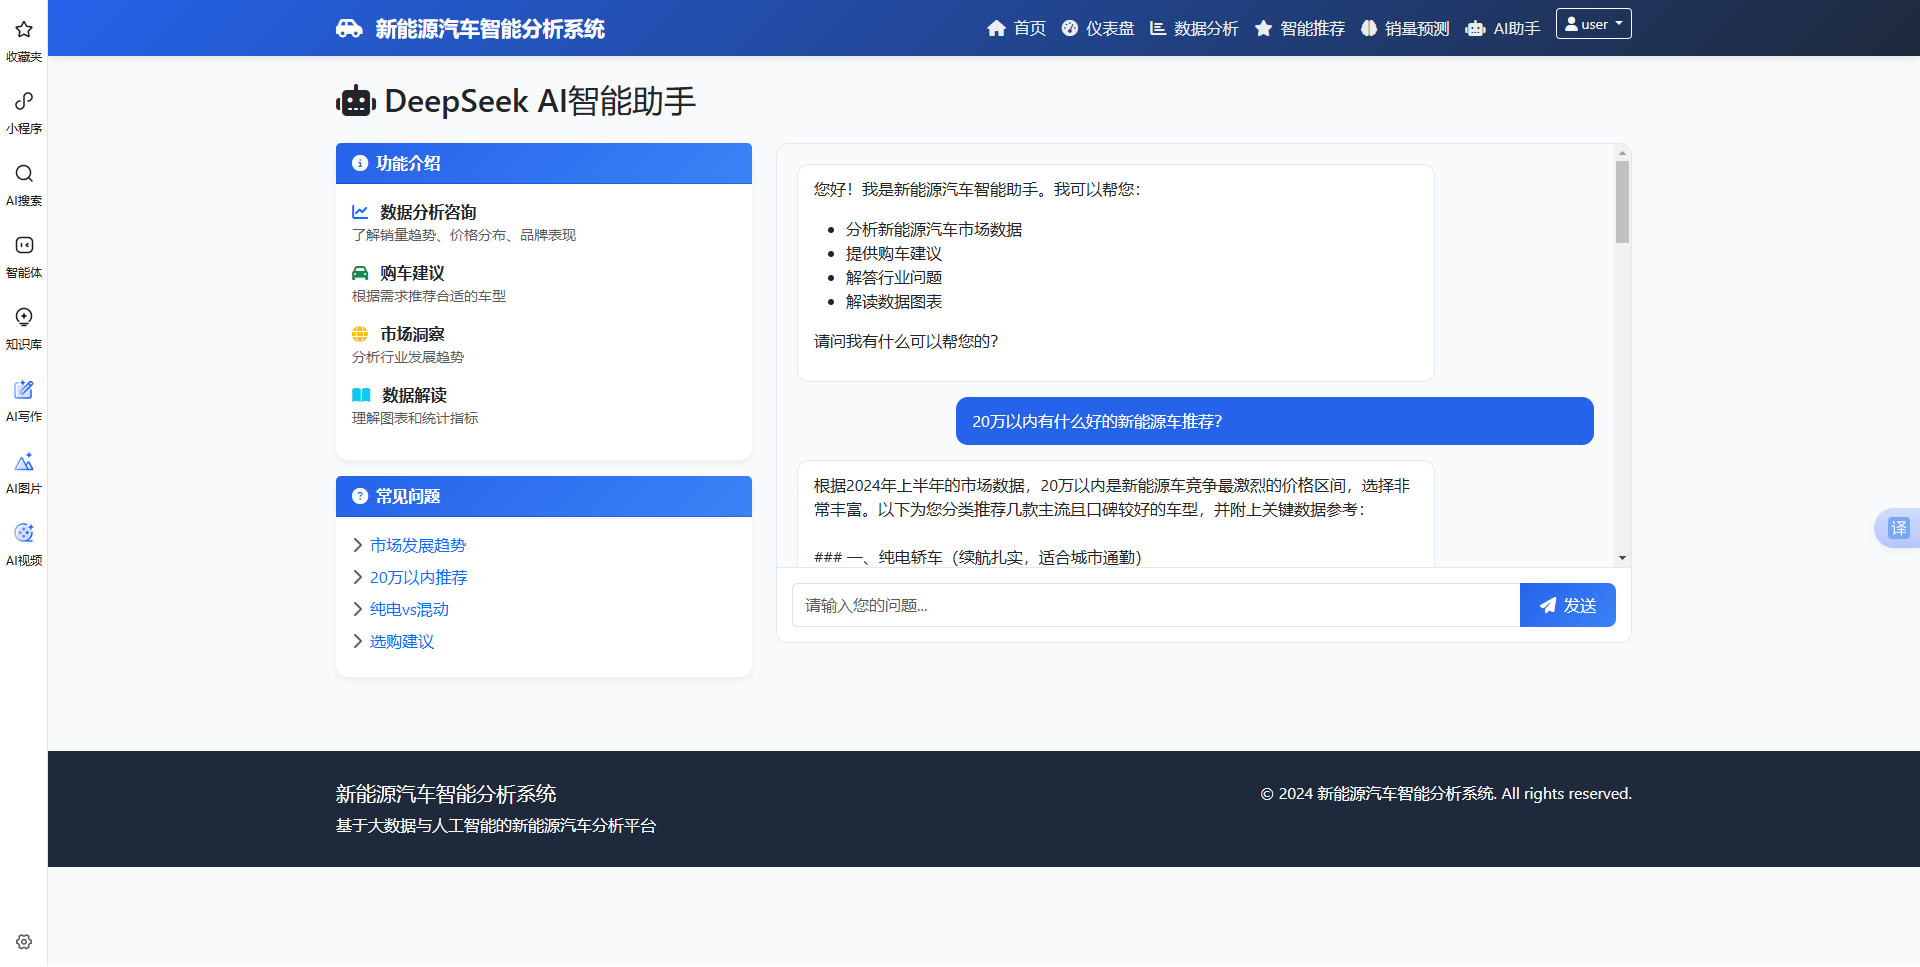Open the AI写作 pencil icon
This screenshot has height=967, width=1920.
pyautogui.click(x=24, y=389)
